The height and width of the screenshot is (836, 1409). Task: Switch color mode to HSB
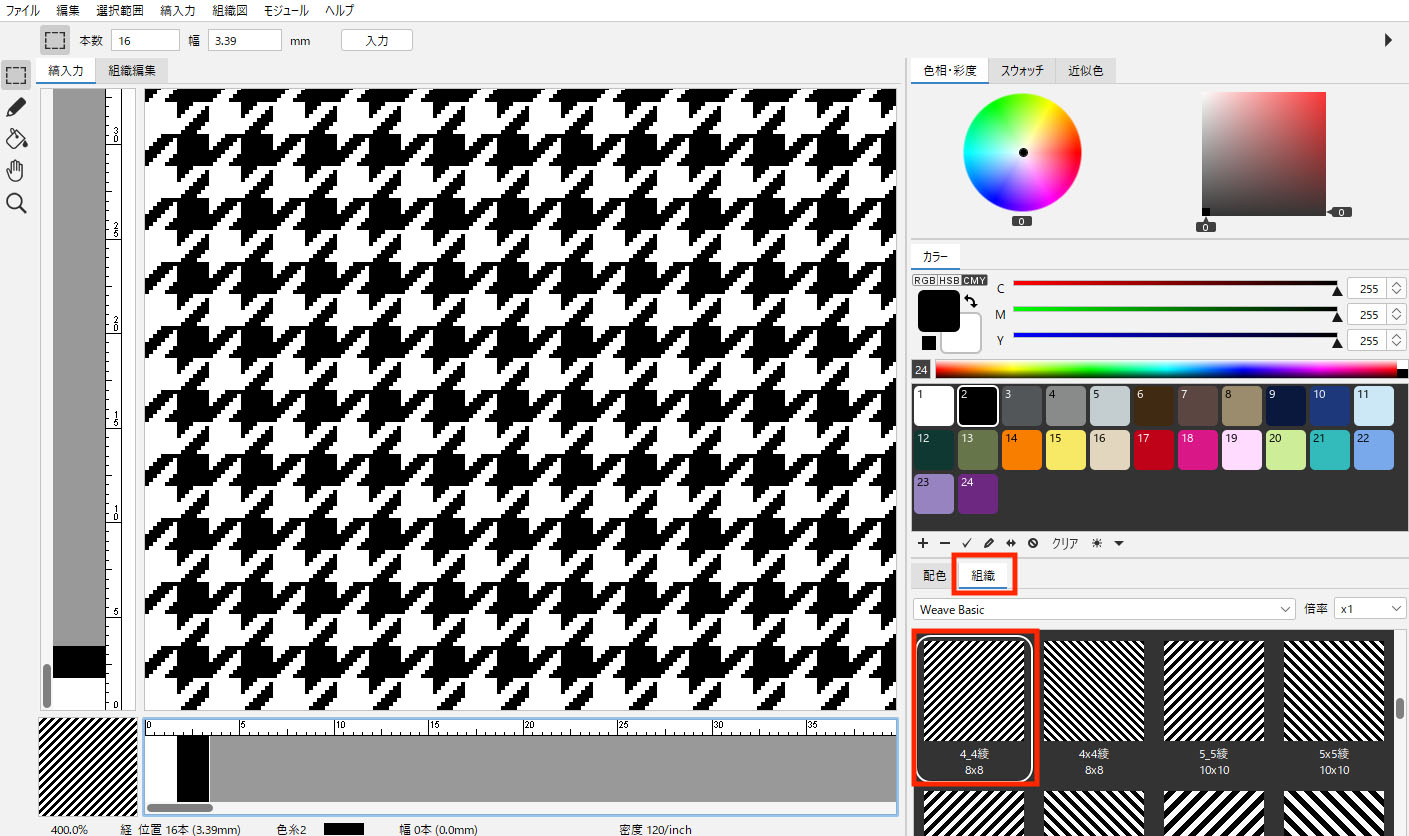tap(949, 281)
